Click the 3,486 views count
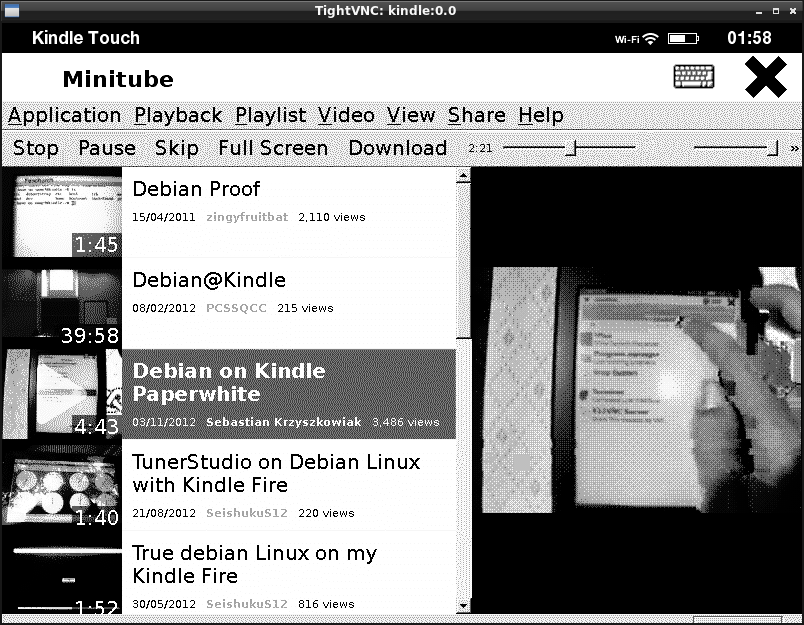This screenshot has width=804, height=625. click(406, 422)
